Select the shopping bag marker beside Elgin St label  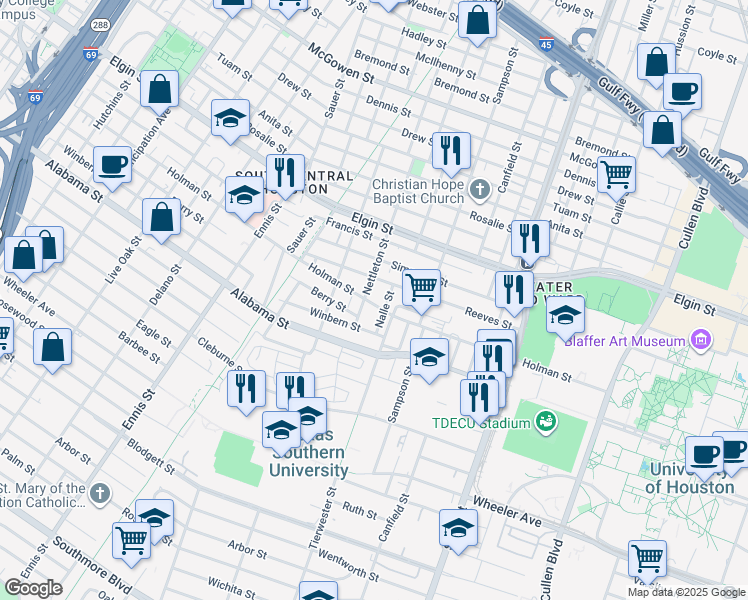point(159,89)
